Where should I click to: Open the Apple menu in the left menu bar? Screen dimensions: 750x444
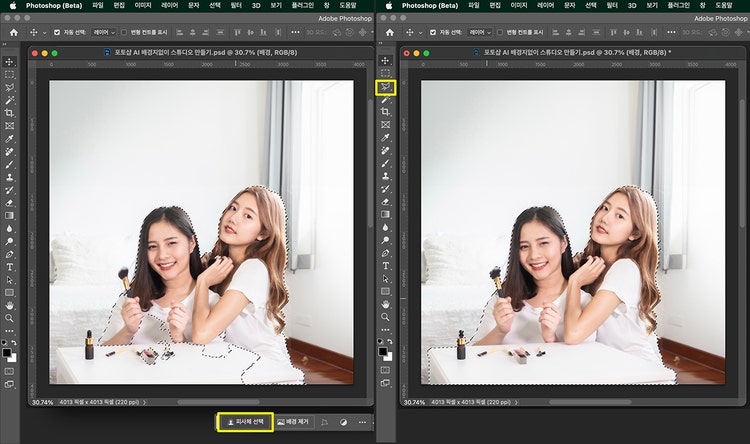point(12,5)
